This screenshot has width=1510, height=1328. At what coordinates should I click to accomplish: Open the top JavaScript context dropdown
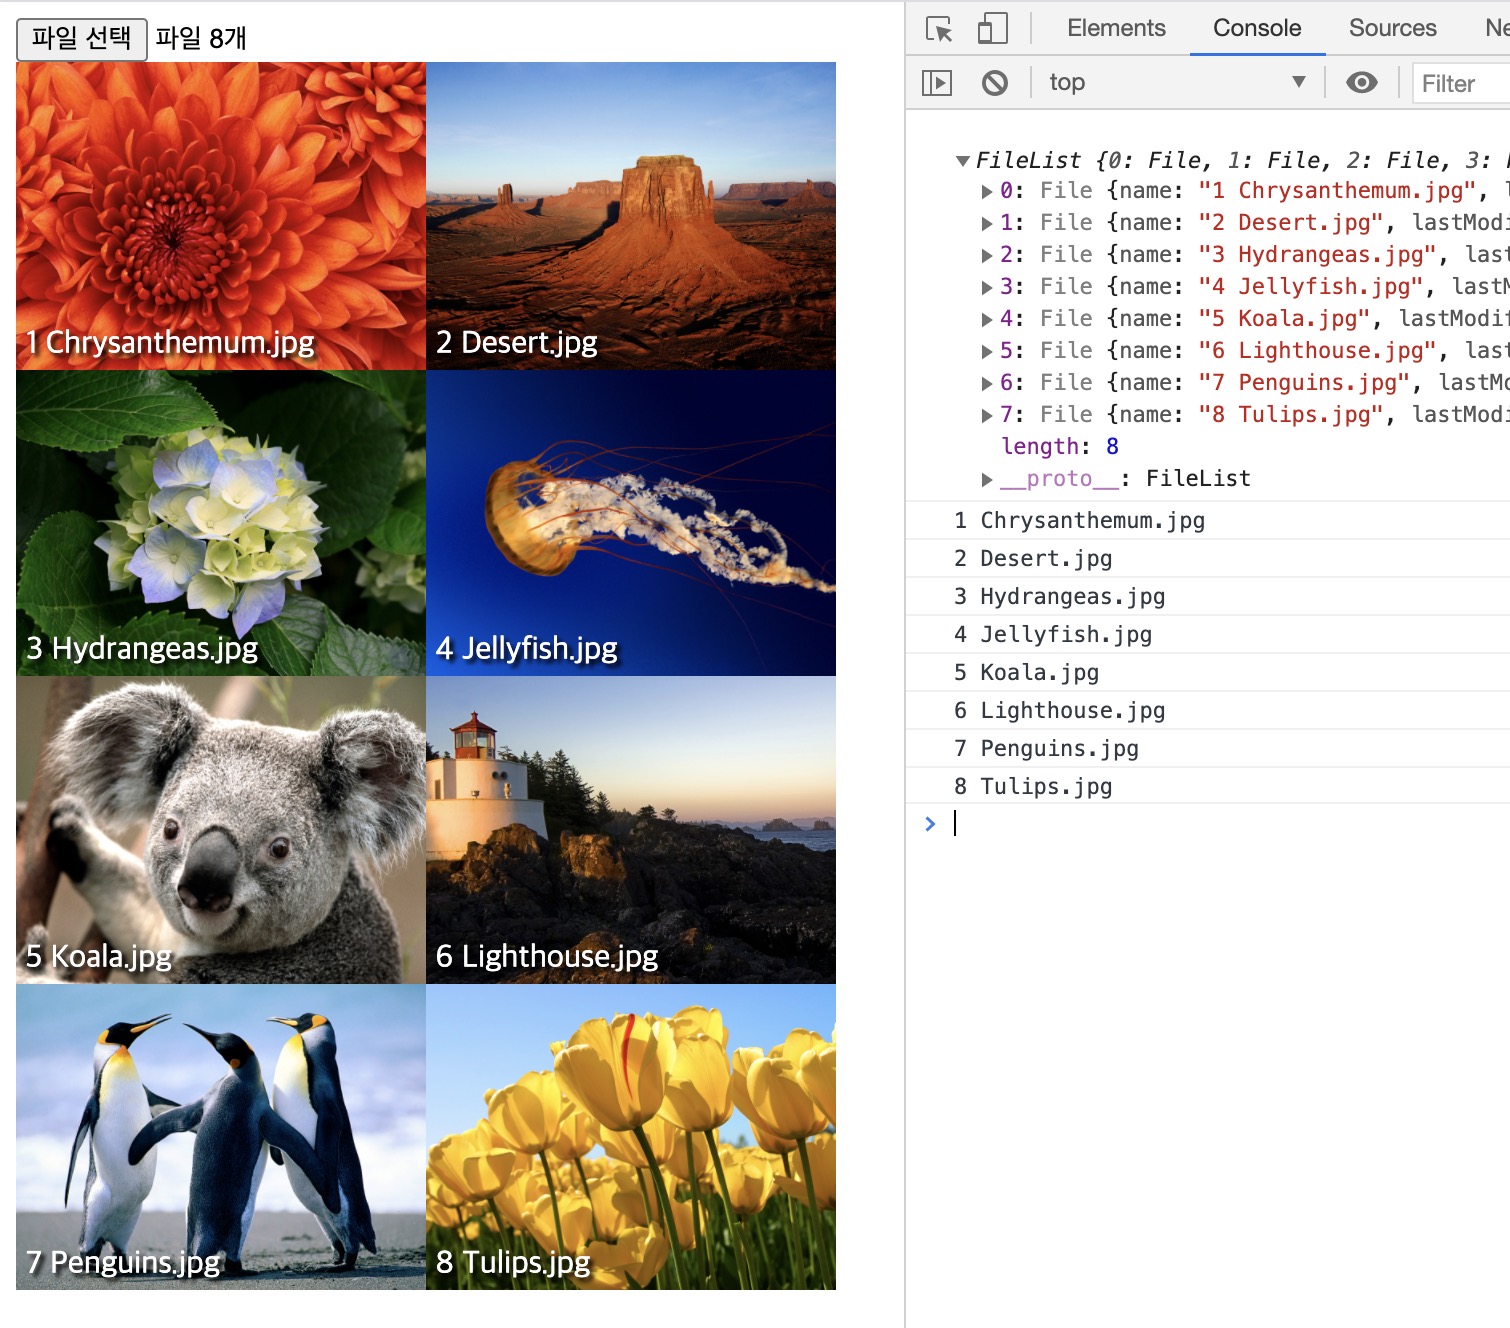point(1176,83)
